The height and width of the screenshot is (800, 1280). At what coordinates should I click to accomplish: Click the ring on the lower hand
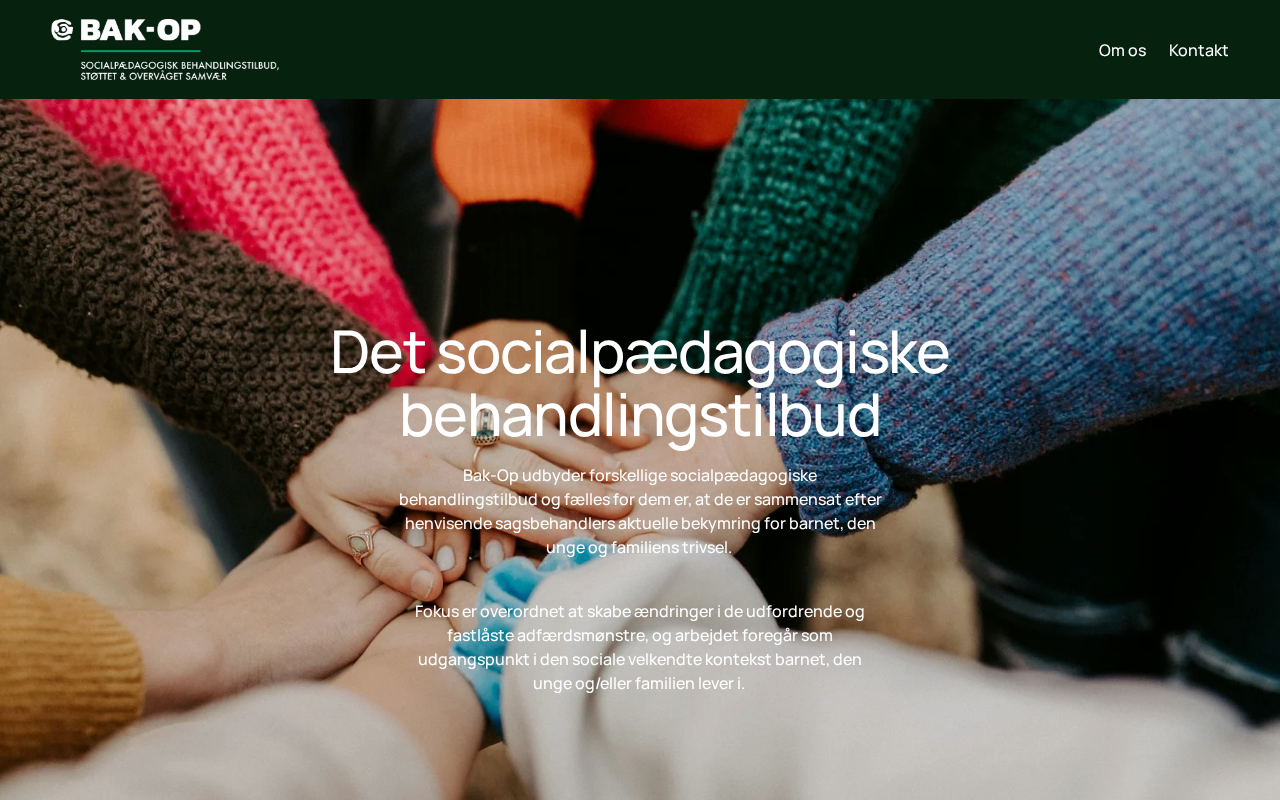click(x=360, y=543)
